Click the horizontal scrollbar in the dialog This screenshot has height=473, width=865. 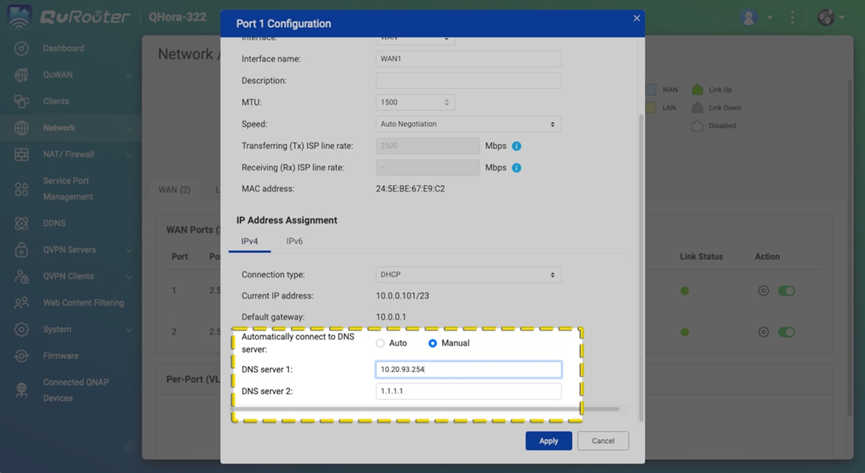click(430, 409)
